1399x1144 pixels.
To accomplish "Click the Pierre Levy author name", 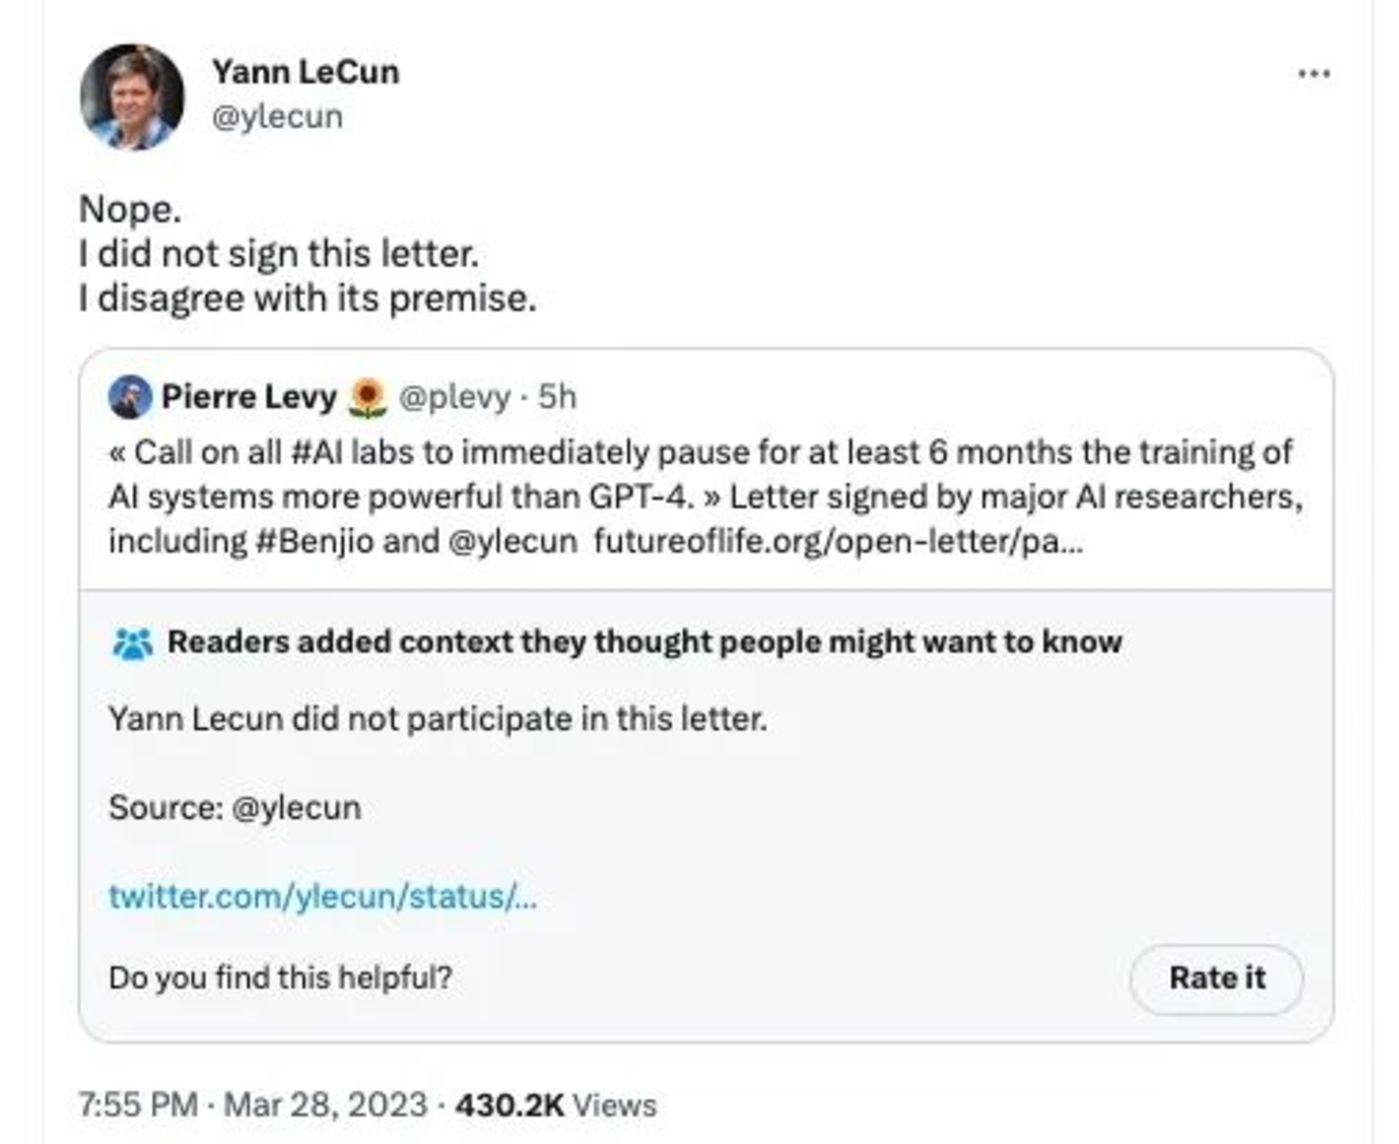I will coord(249,397).
